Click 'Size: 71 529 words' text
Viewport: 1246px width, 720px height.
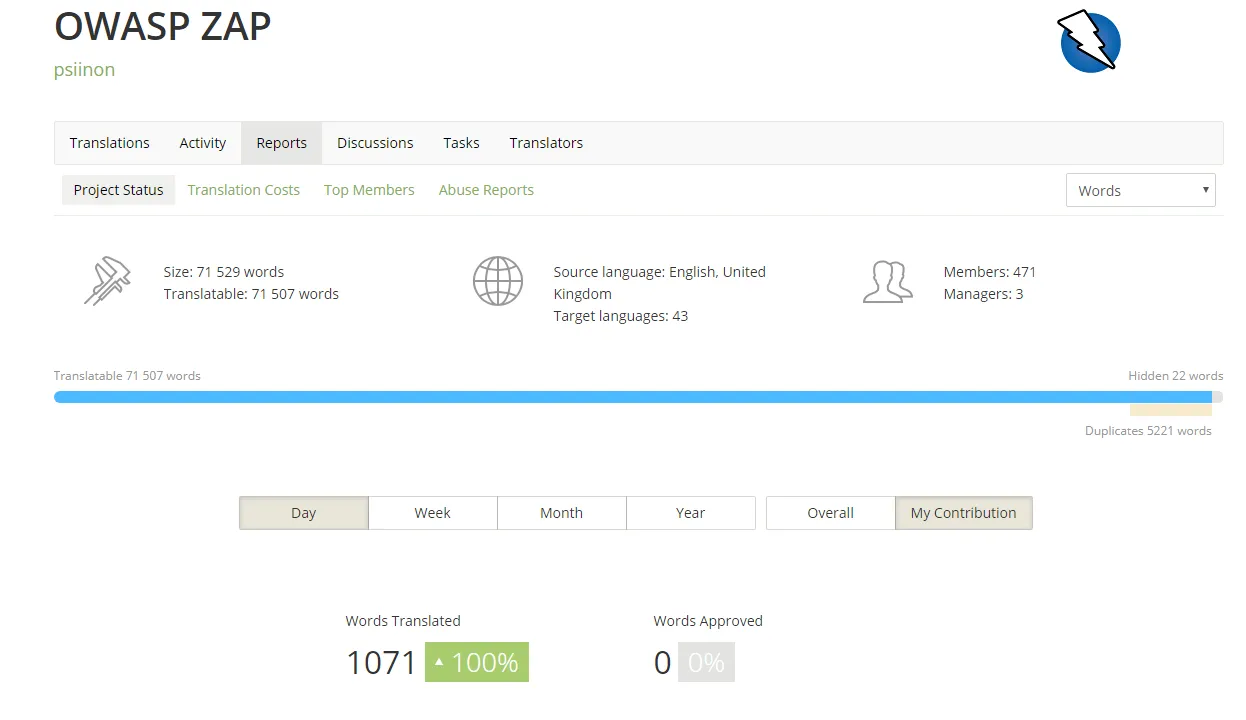pyautogui.click(x=224, y=272)
